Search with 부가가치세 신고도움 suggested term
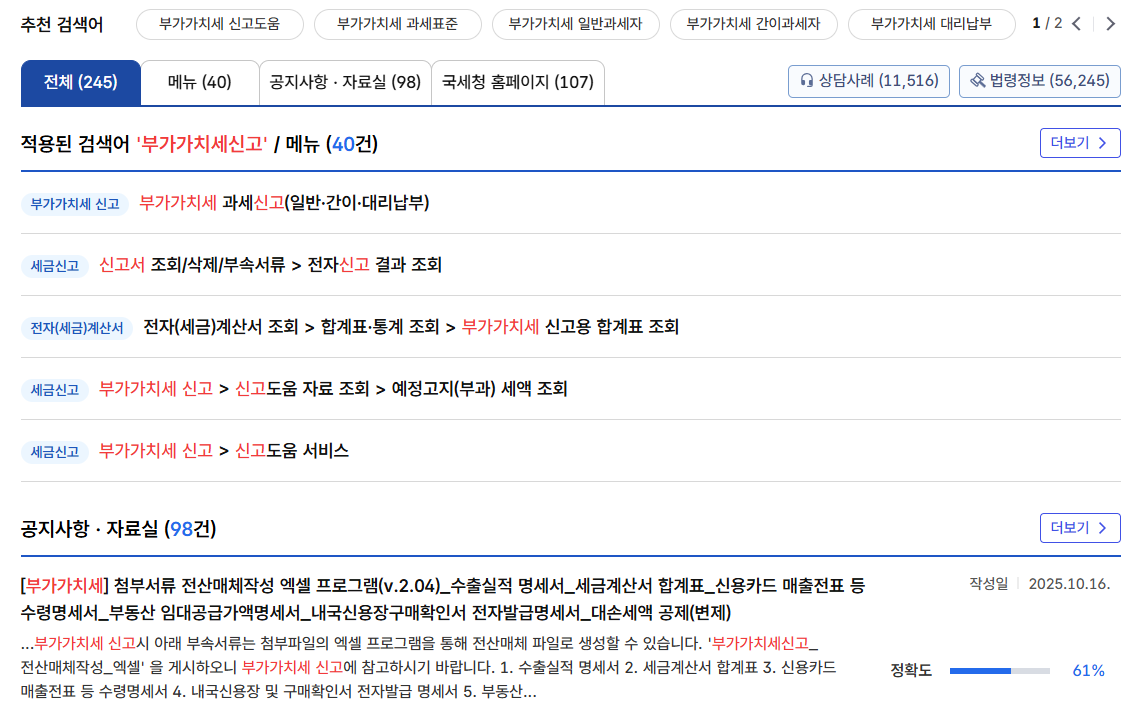This screenshot has height=718, width=1134. pyautogui.click(x=219, y=24)
